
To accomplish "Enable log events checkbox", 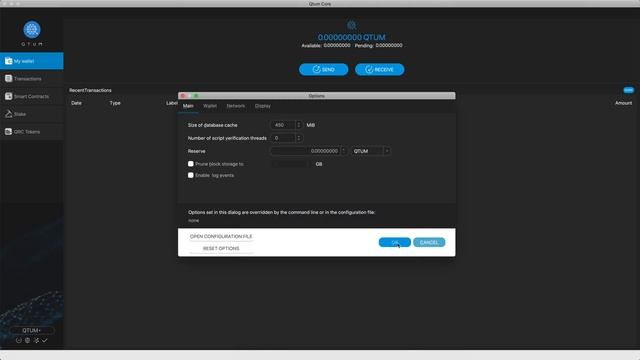I will click(191, 175).
